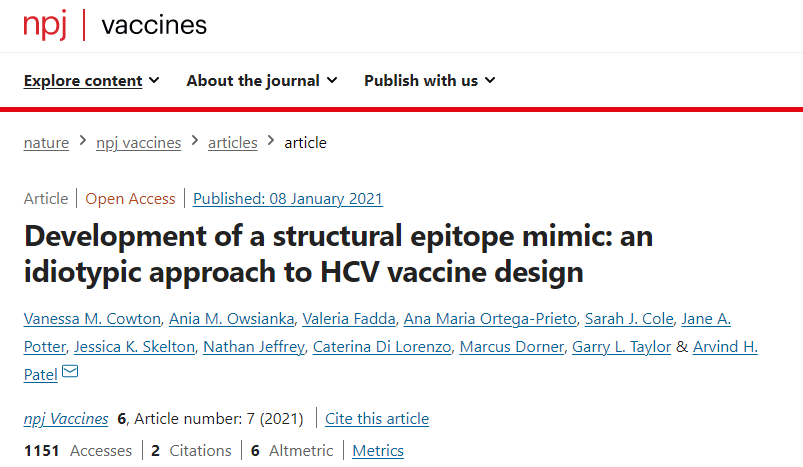Click the npj vaccines journal logo
The height and width of the screenshot is (467, 803).
pos(115,26)
